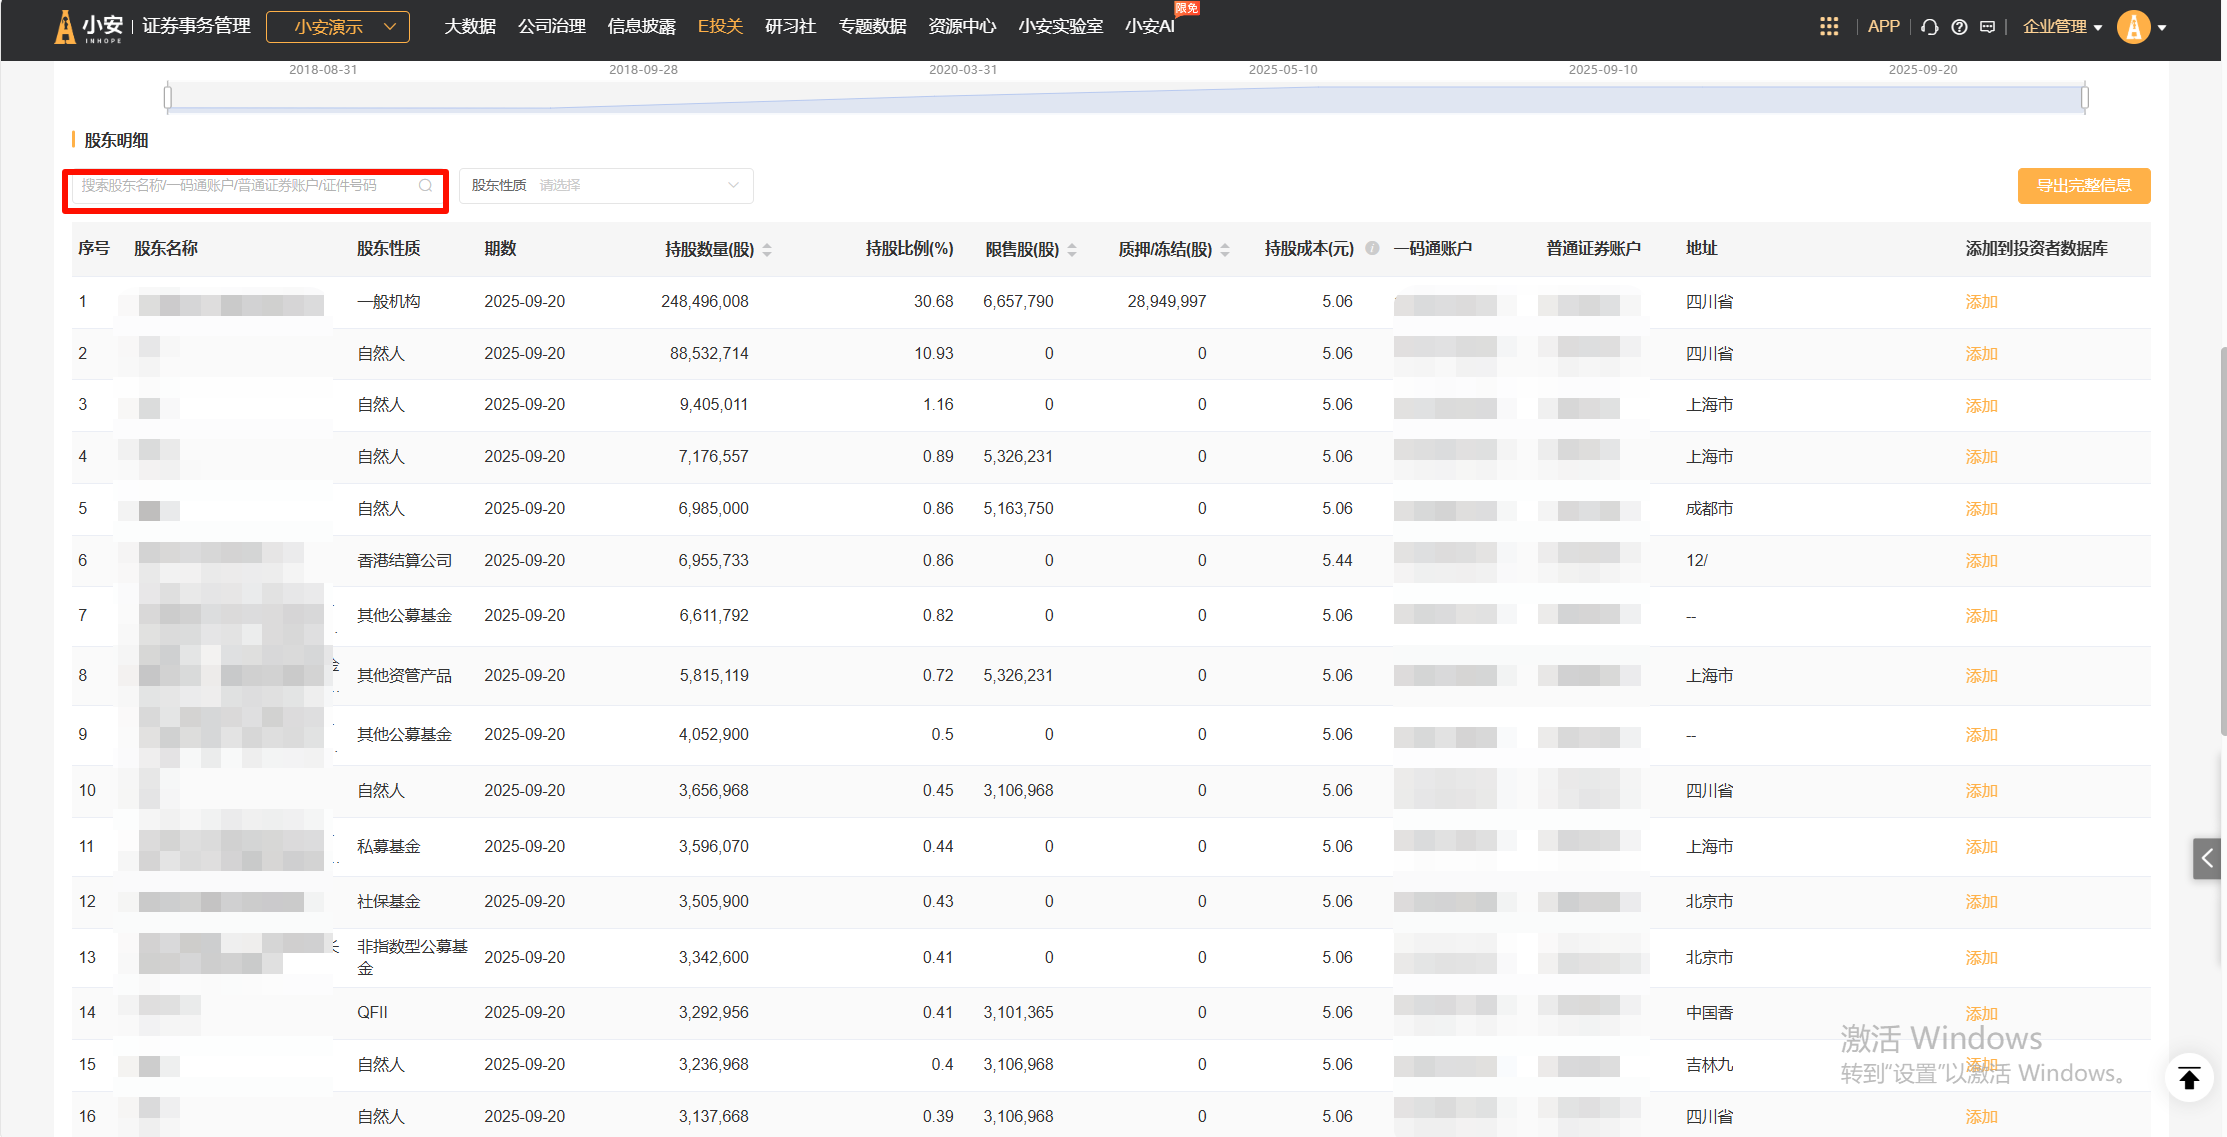Click 添加 link for shareholder row 1
Screen dimensions: 2227x1137
1981,302
